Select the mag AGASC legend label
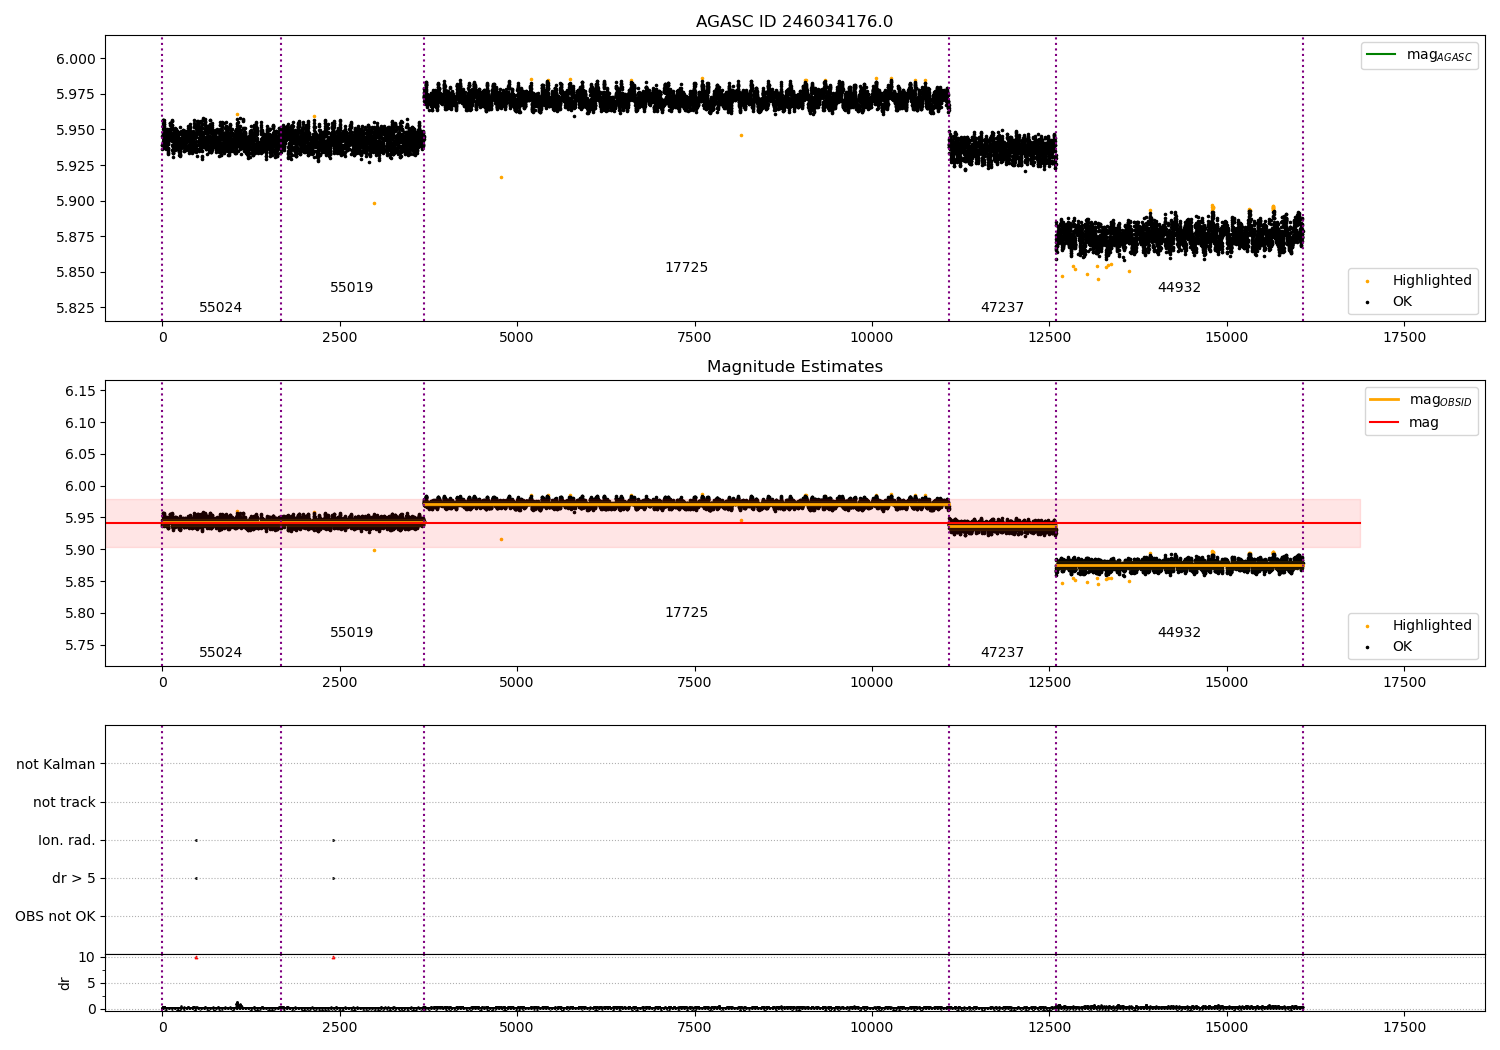 click(1439, 55)
